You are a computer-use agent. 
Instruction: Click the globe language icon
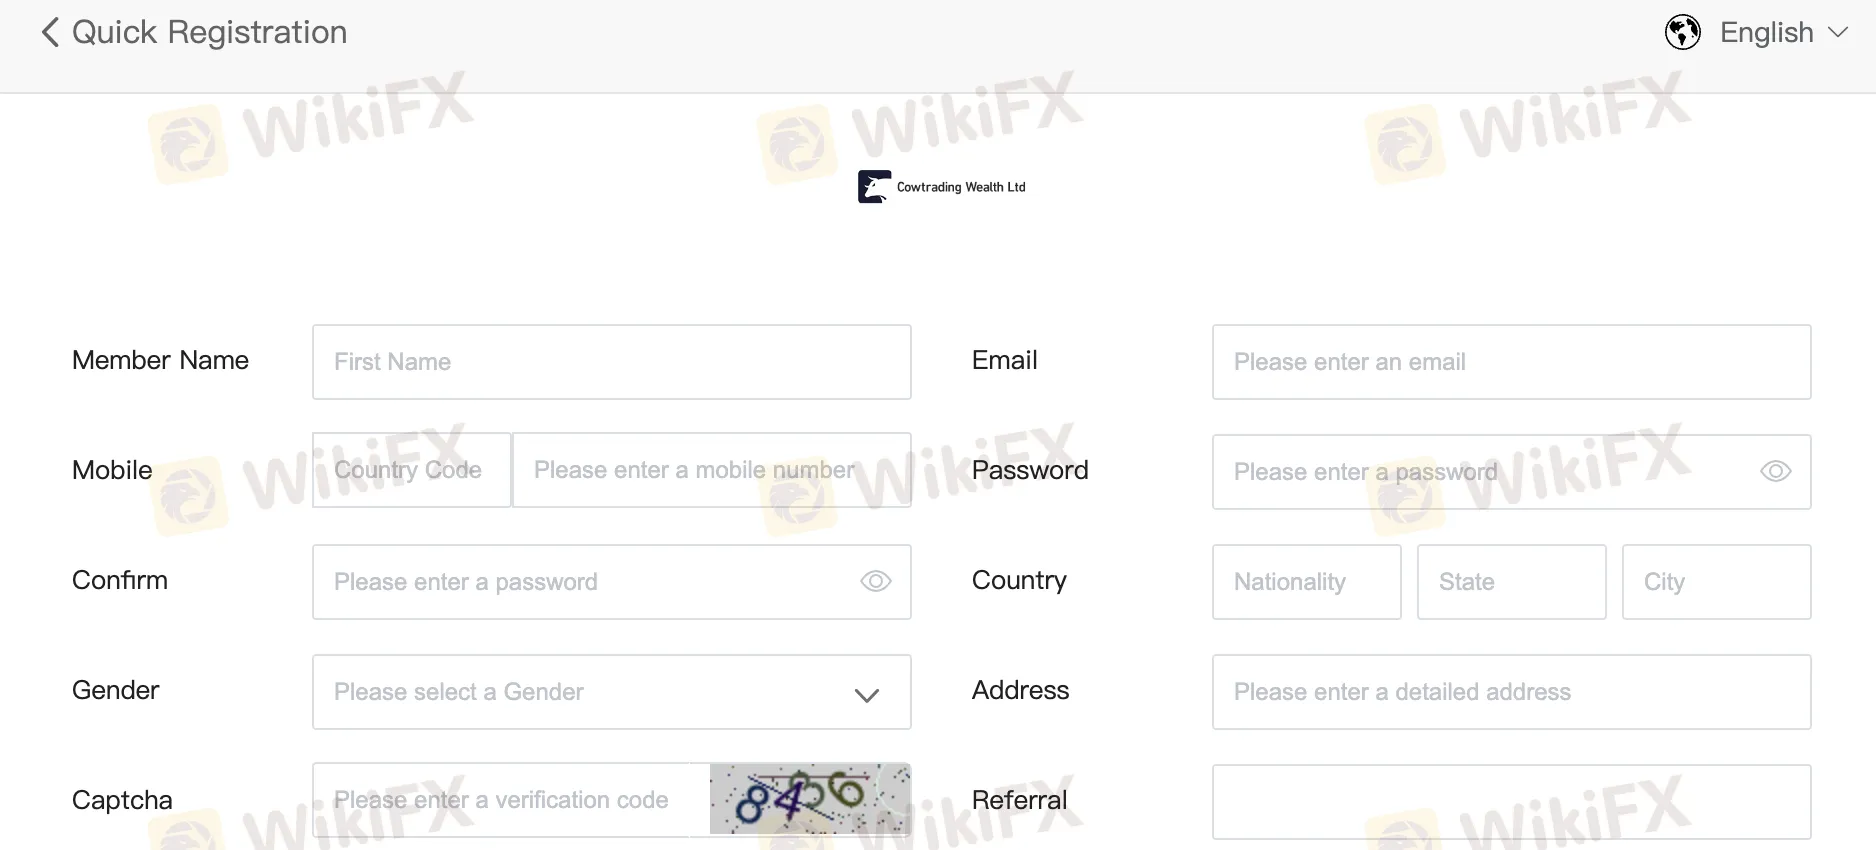coord(1683,32)
